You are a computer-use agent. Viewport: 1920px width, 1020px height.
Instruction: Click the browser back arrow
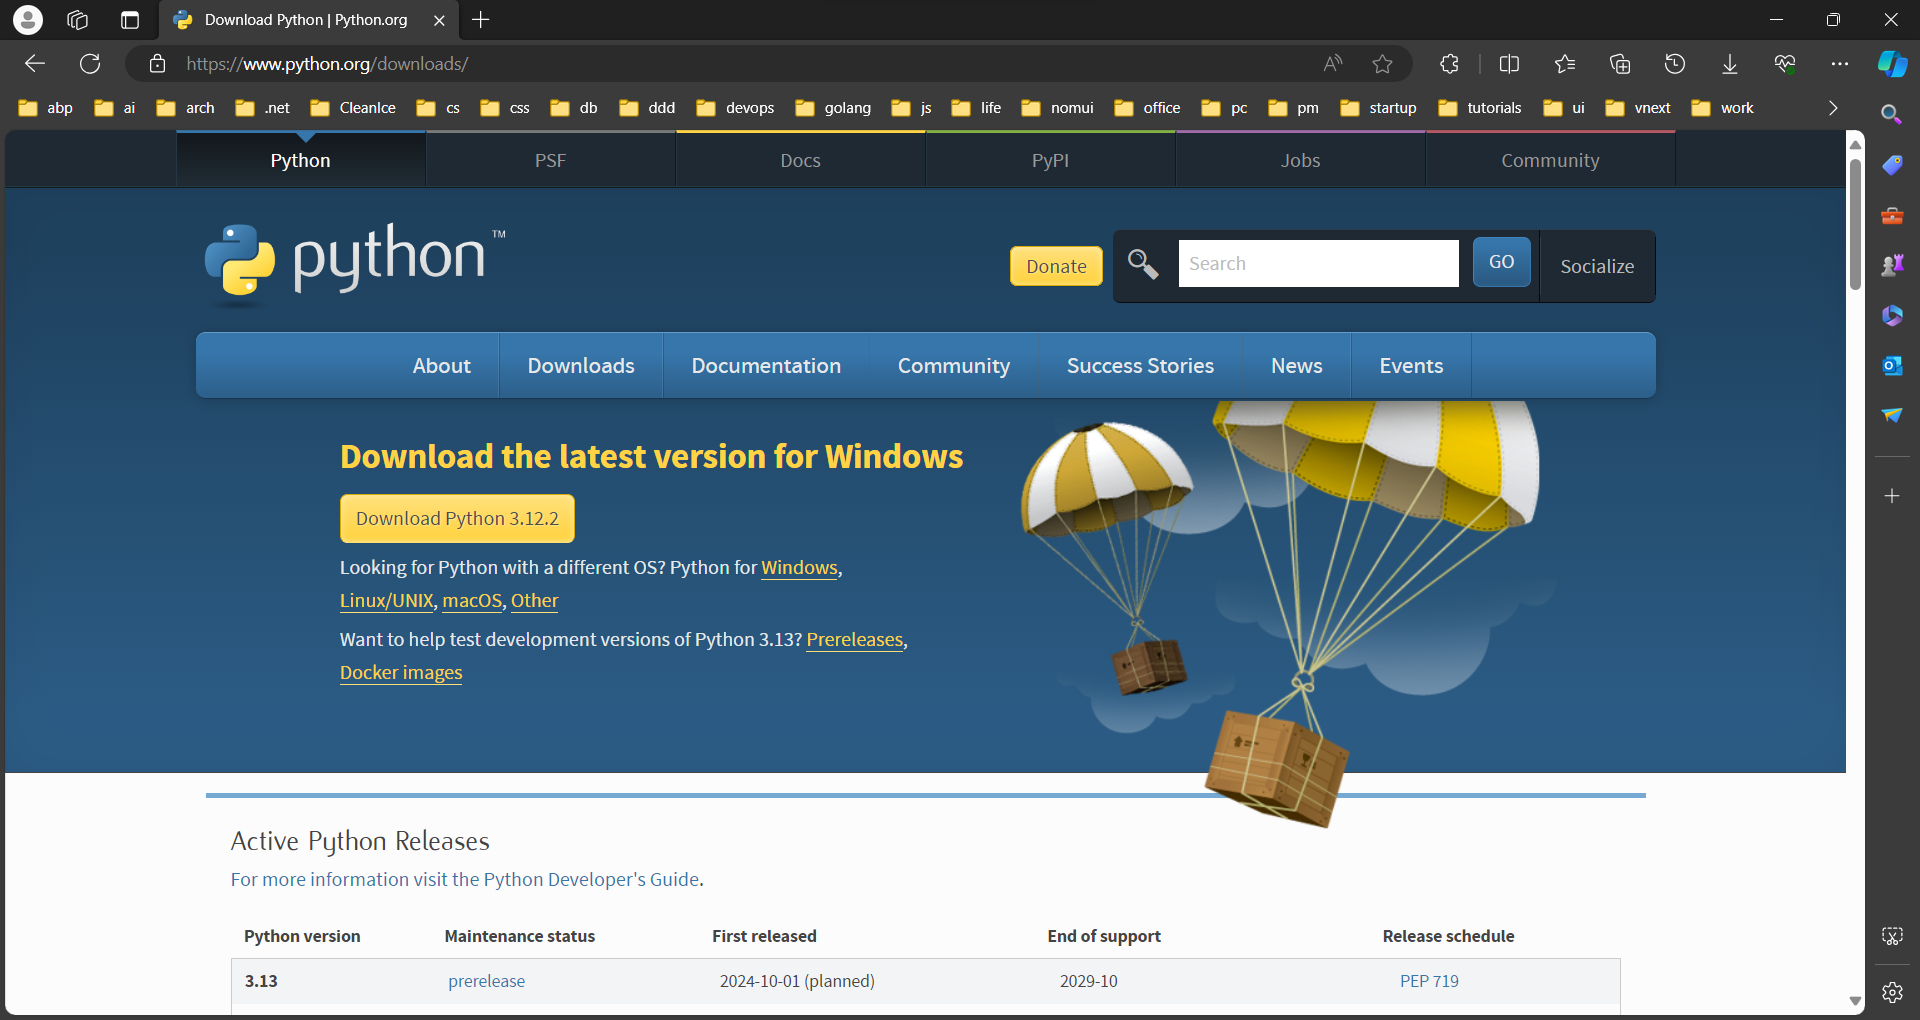tap(35, 64)
